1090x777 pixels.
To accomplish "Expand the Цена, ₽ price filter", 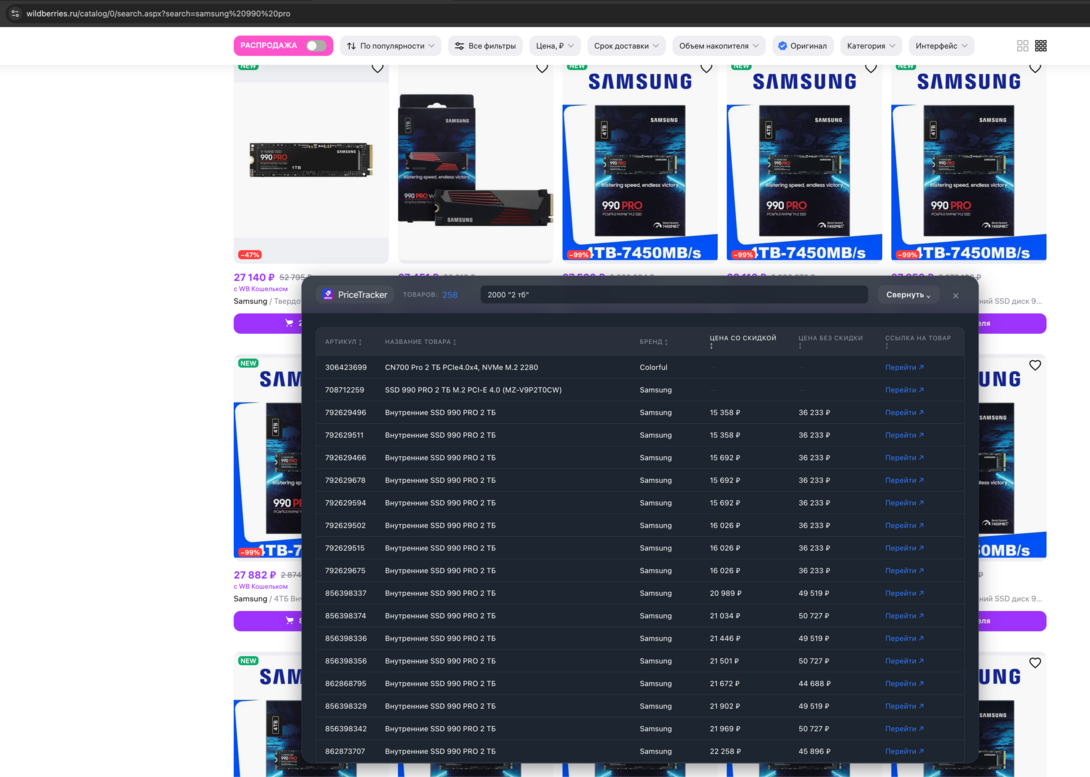I will click(555, 46).
